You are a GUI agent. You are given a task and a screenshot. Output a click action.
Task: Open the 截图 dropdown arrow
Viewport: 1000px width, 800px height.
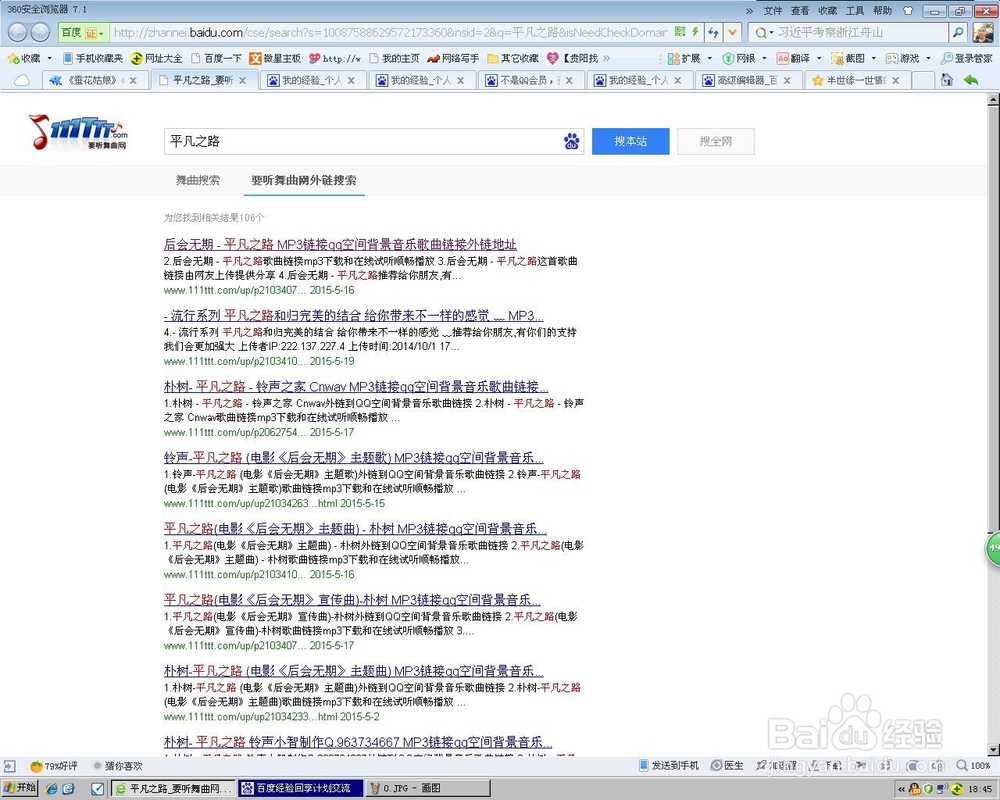(872, 58)
